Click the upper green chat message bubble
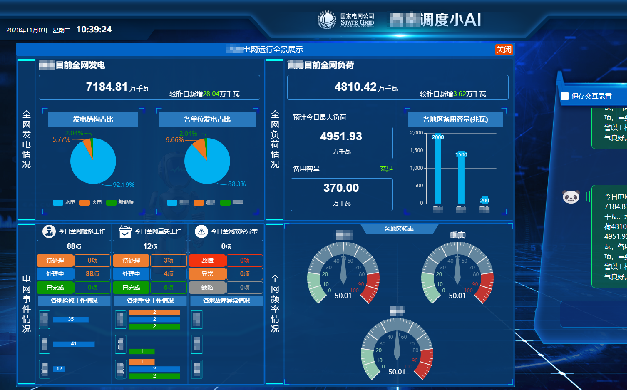The image size is (627, 390). click(609, 127)
